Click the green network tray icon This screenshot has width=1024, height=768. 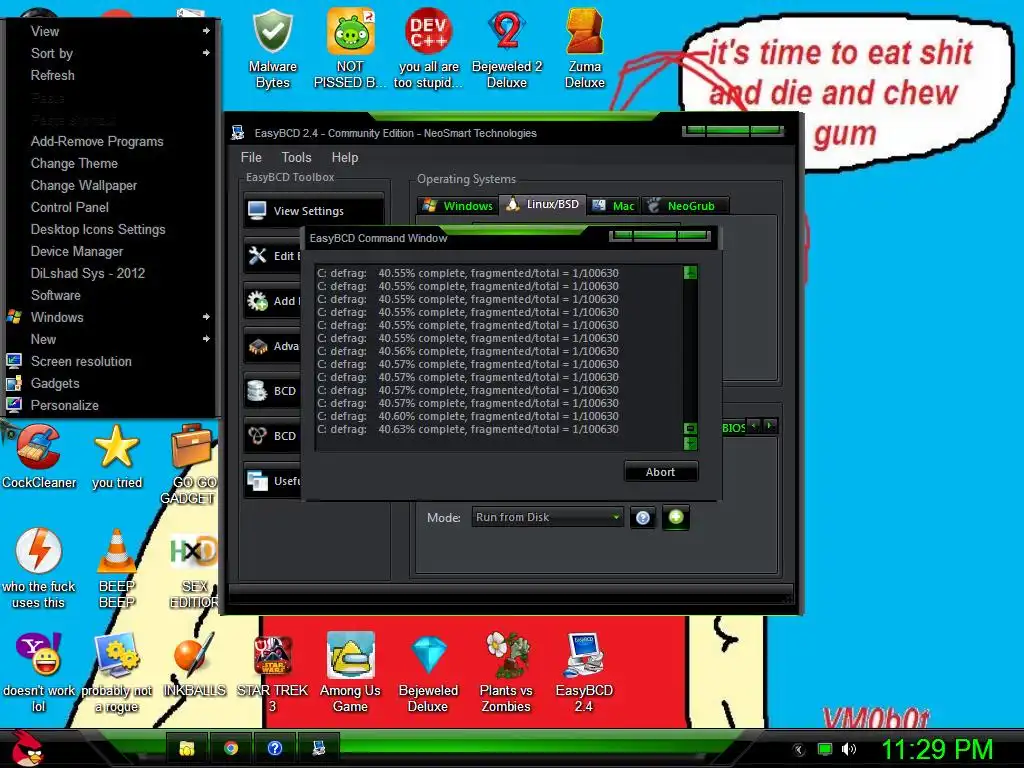point(825,749)
